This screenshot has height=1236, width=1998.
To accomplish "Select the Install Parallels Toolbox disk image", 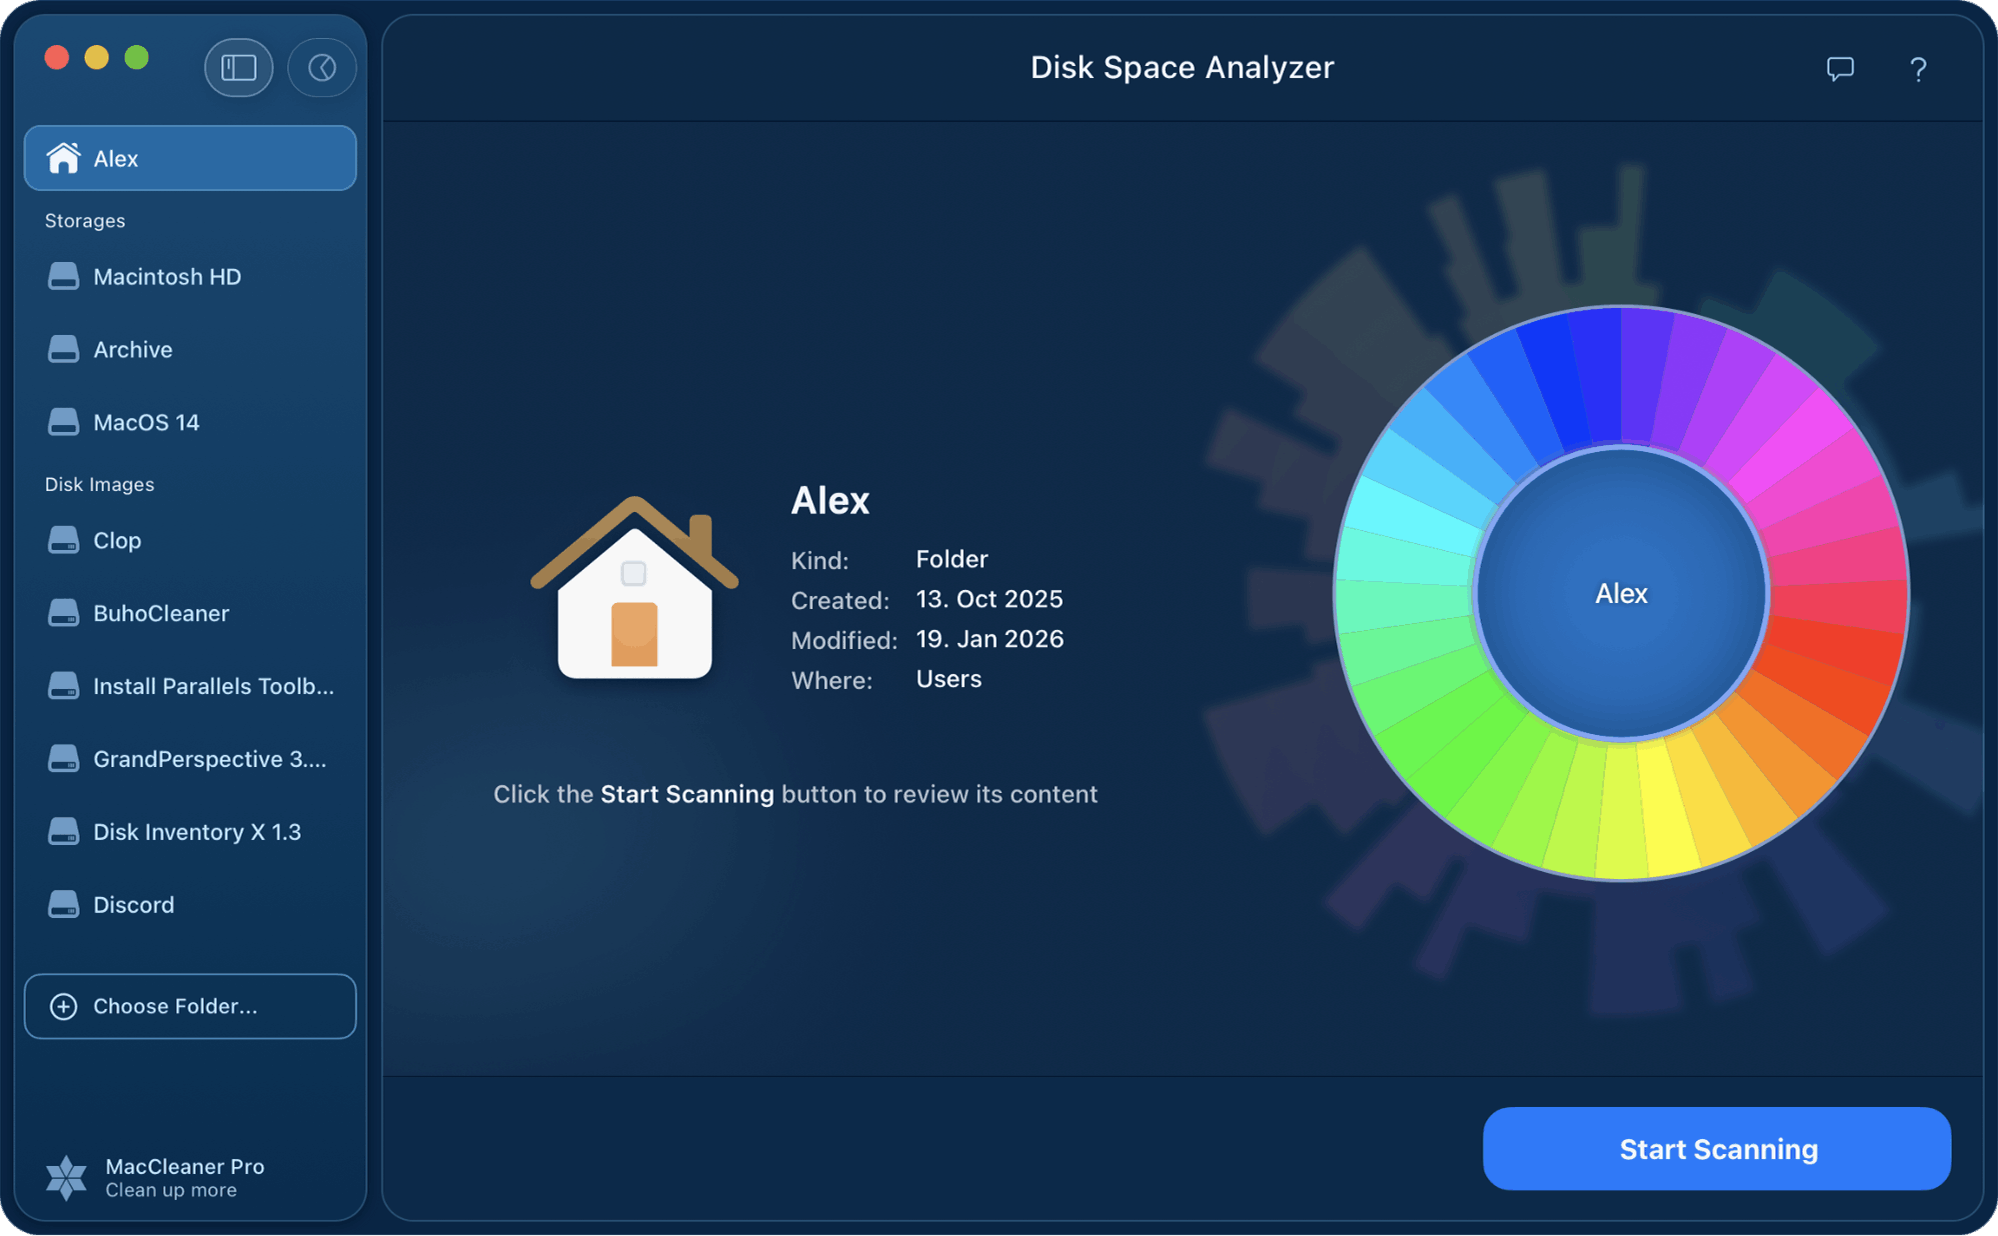I will (190, 687).
